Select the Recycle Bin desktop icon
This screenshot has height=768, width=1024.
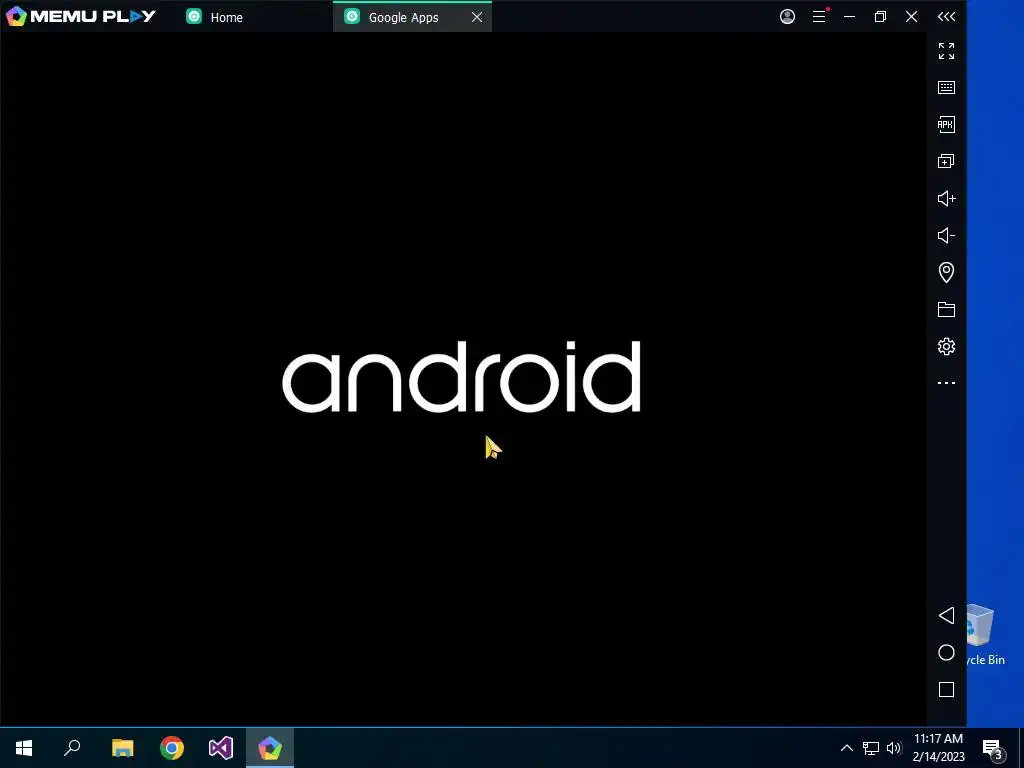(x=985, y=635)
